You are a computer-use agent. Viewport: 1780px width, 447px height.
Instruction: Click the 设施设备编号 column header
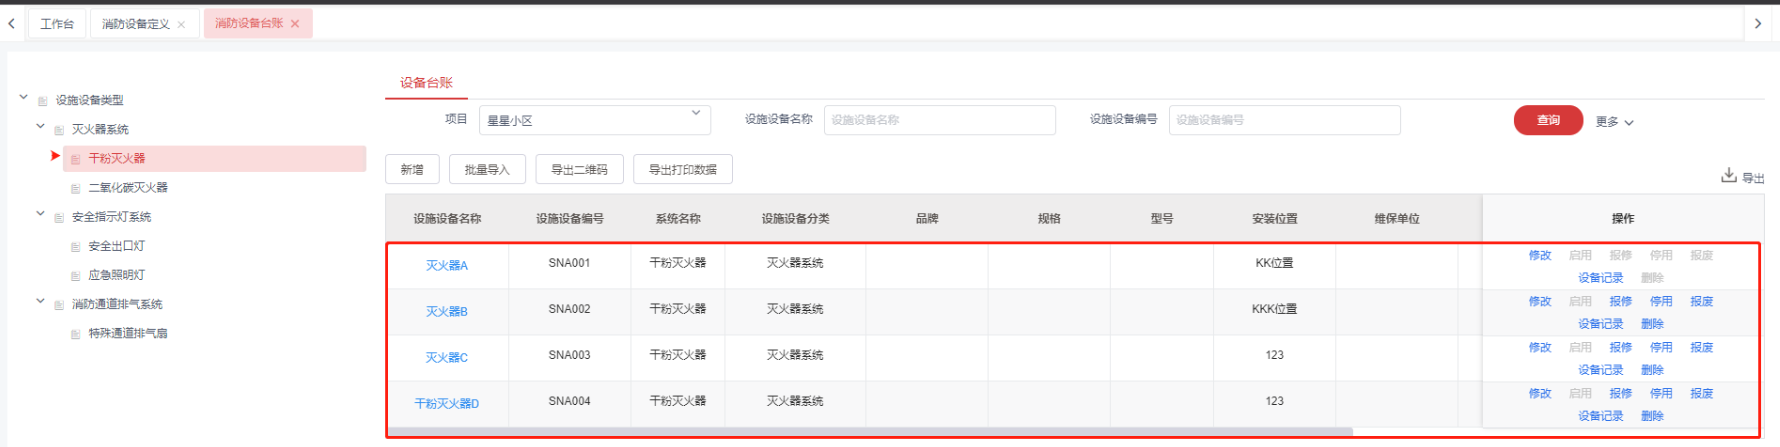pos(570,219)
